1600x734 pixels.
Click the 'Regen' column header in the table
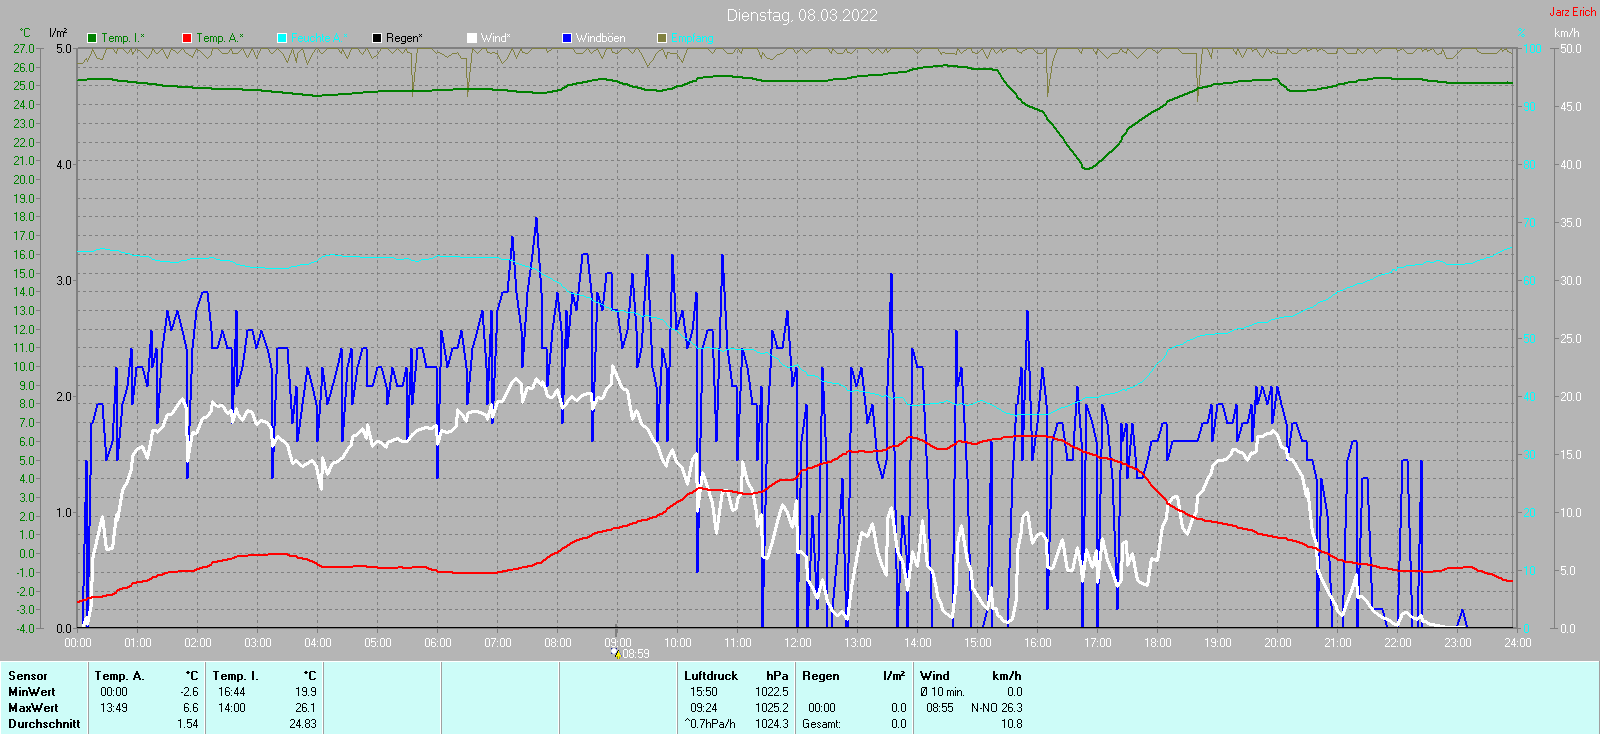point(821,676)
